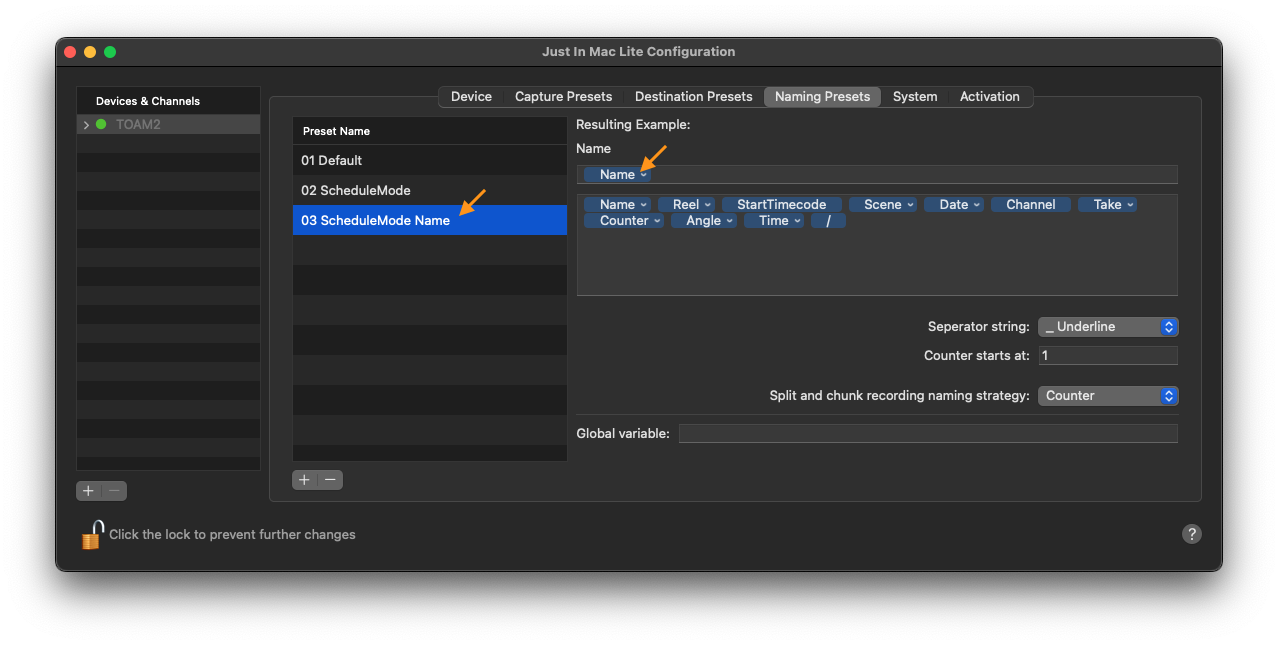Select the Reel token

tap(686, 204)
